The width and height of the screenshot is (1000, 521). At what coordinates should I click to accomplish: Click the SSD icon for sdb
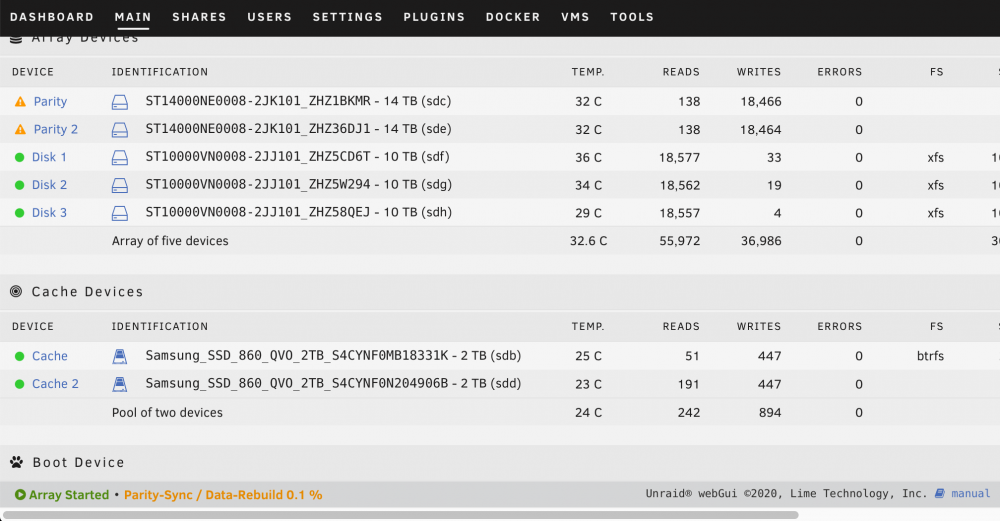[120, 356]
